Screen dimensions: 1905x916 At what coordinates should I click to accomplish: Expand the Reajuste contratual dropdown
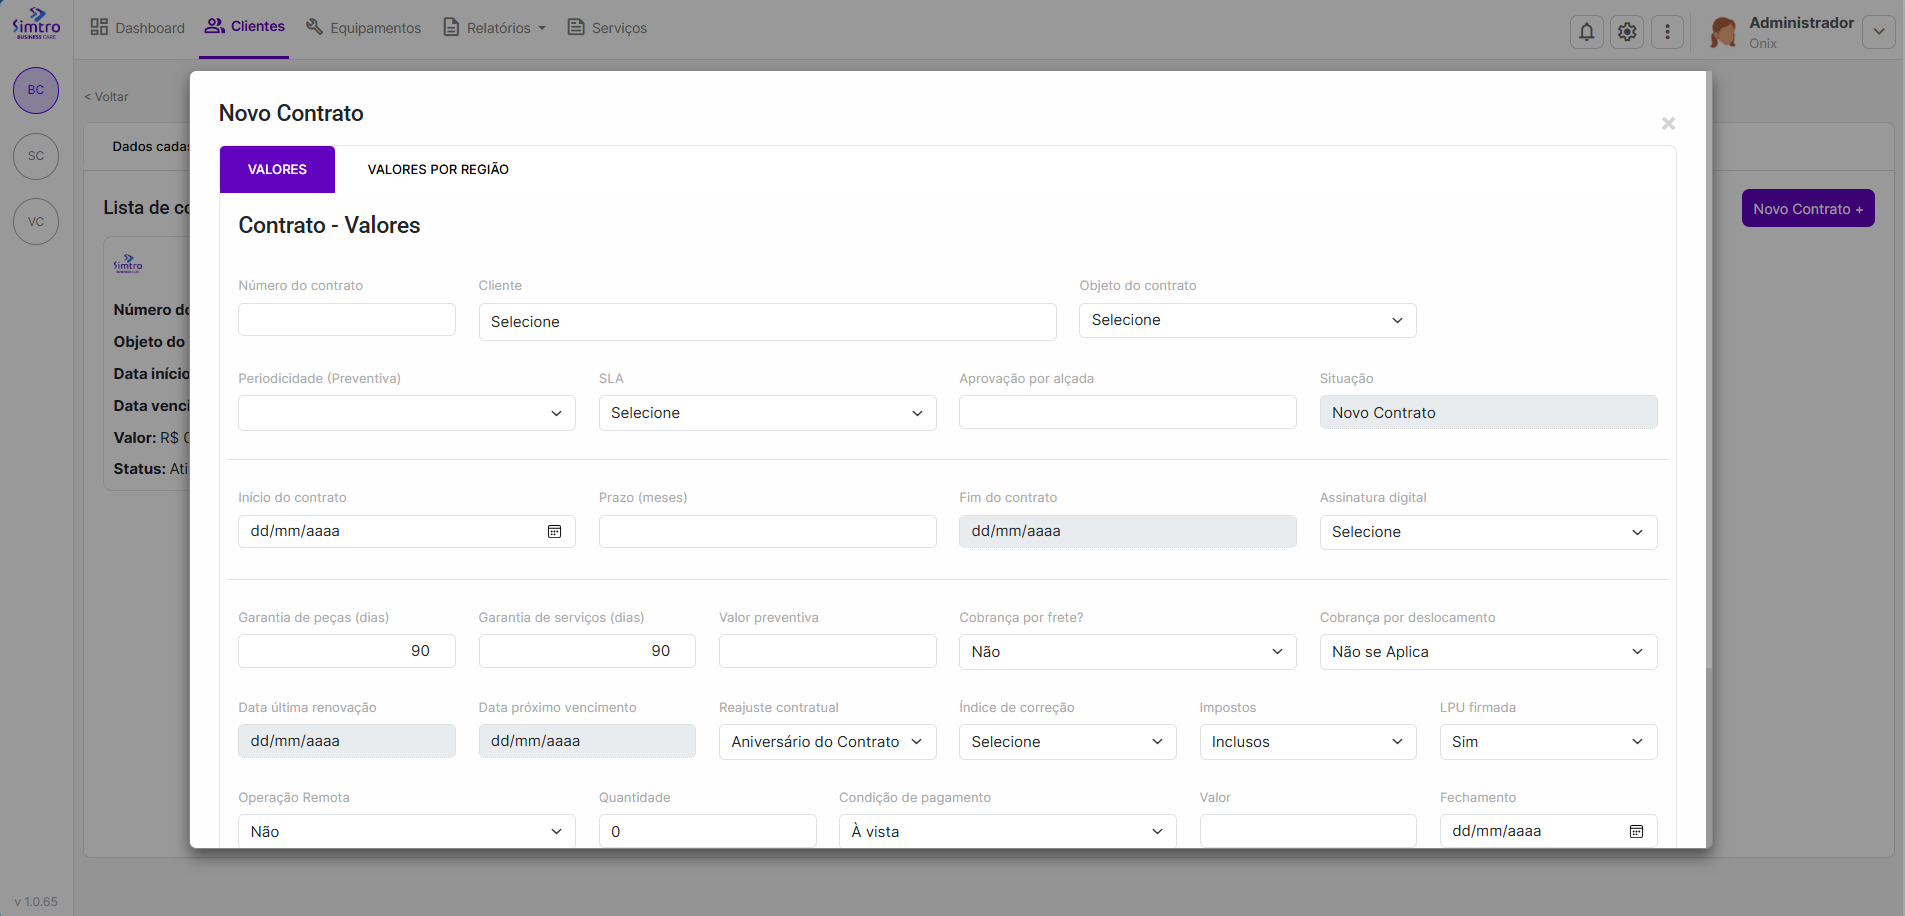click(827, 742)
